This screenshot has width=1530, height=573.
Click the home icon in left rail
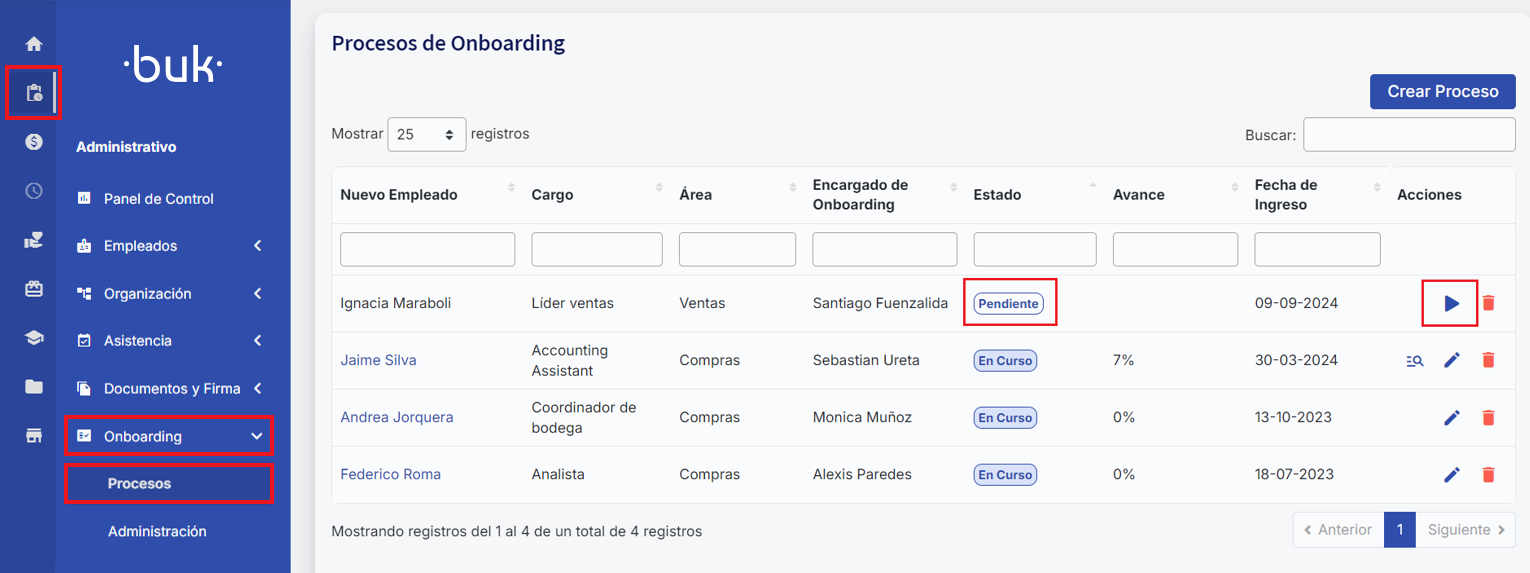pyautogui.click(x=34, y=44)
